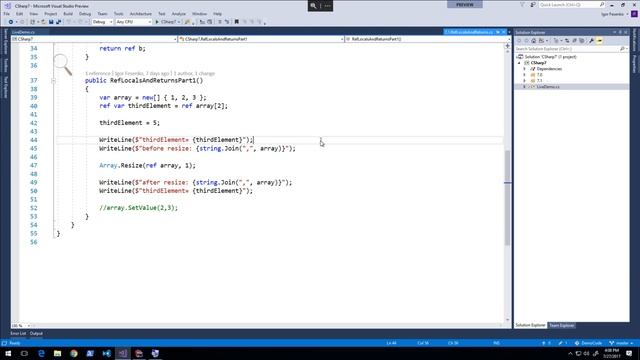Open the Action Center notification icon
640x360 pixels.
(629, 353)
